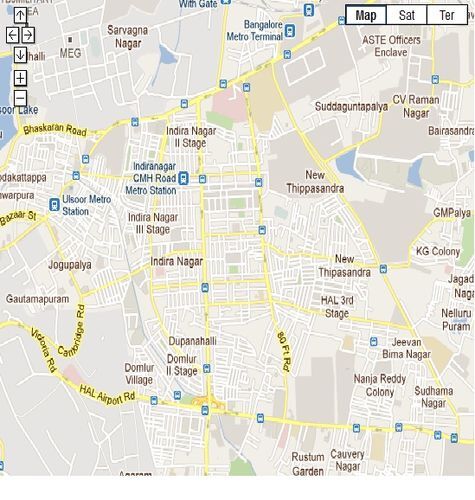Select the Indira Nagar II Stage label
Image resolution: width=475 pixels, height=500 pixels.
[191, 137]
